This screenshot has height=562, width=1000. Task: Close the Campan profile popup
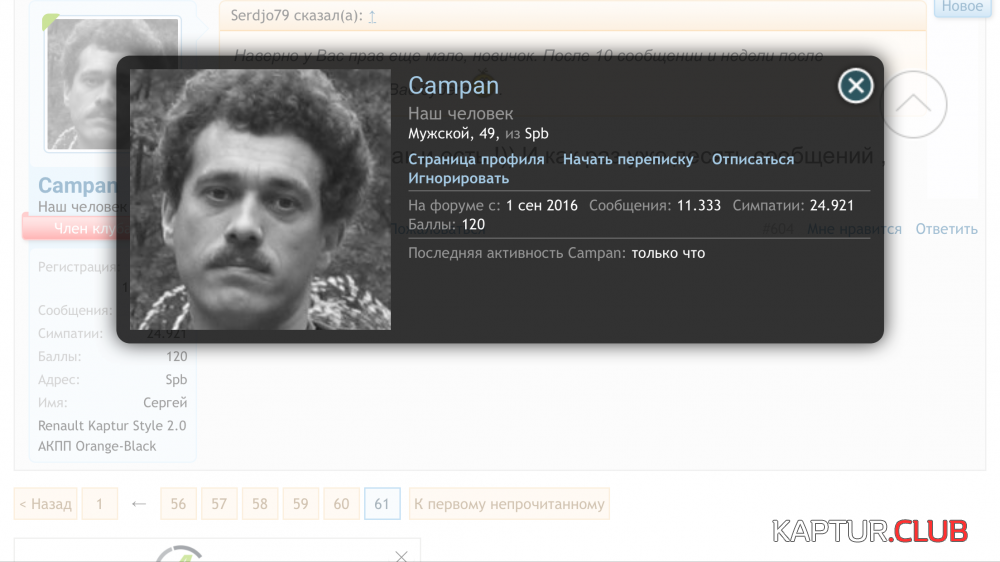point(855,87)
